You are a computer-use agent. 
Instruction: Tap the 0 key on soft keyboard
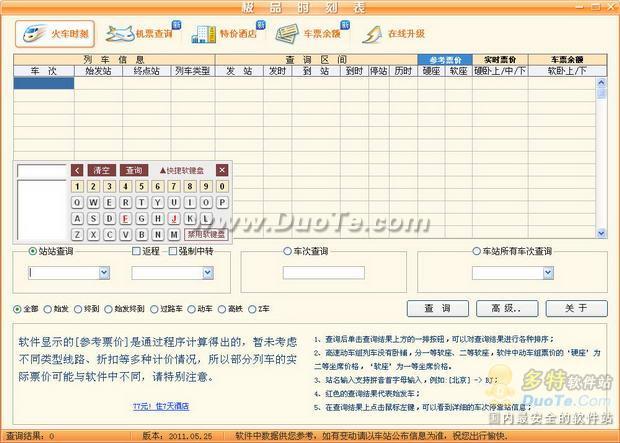click(222, 186)
